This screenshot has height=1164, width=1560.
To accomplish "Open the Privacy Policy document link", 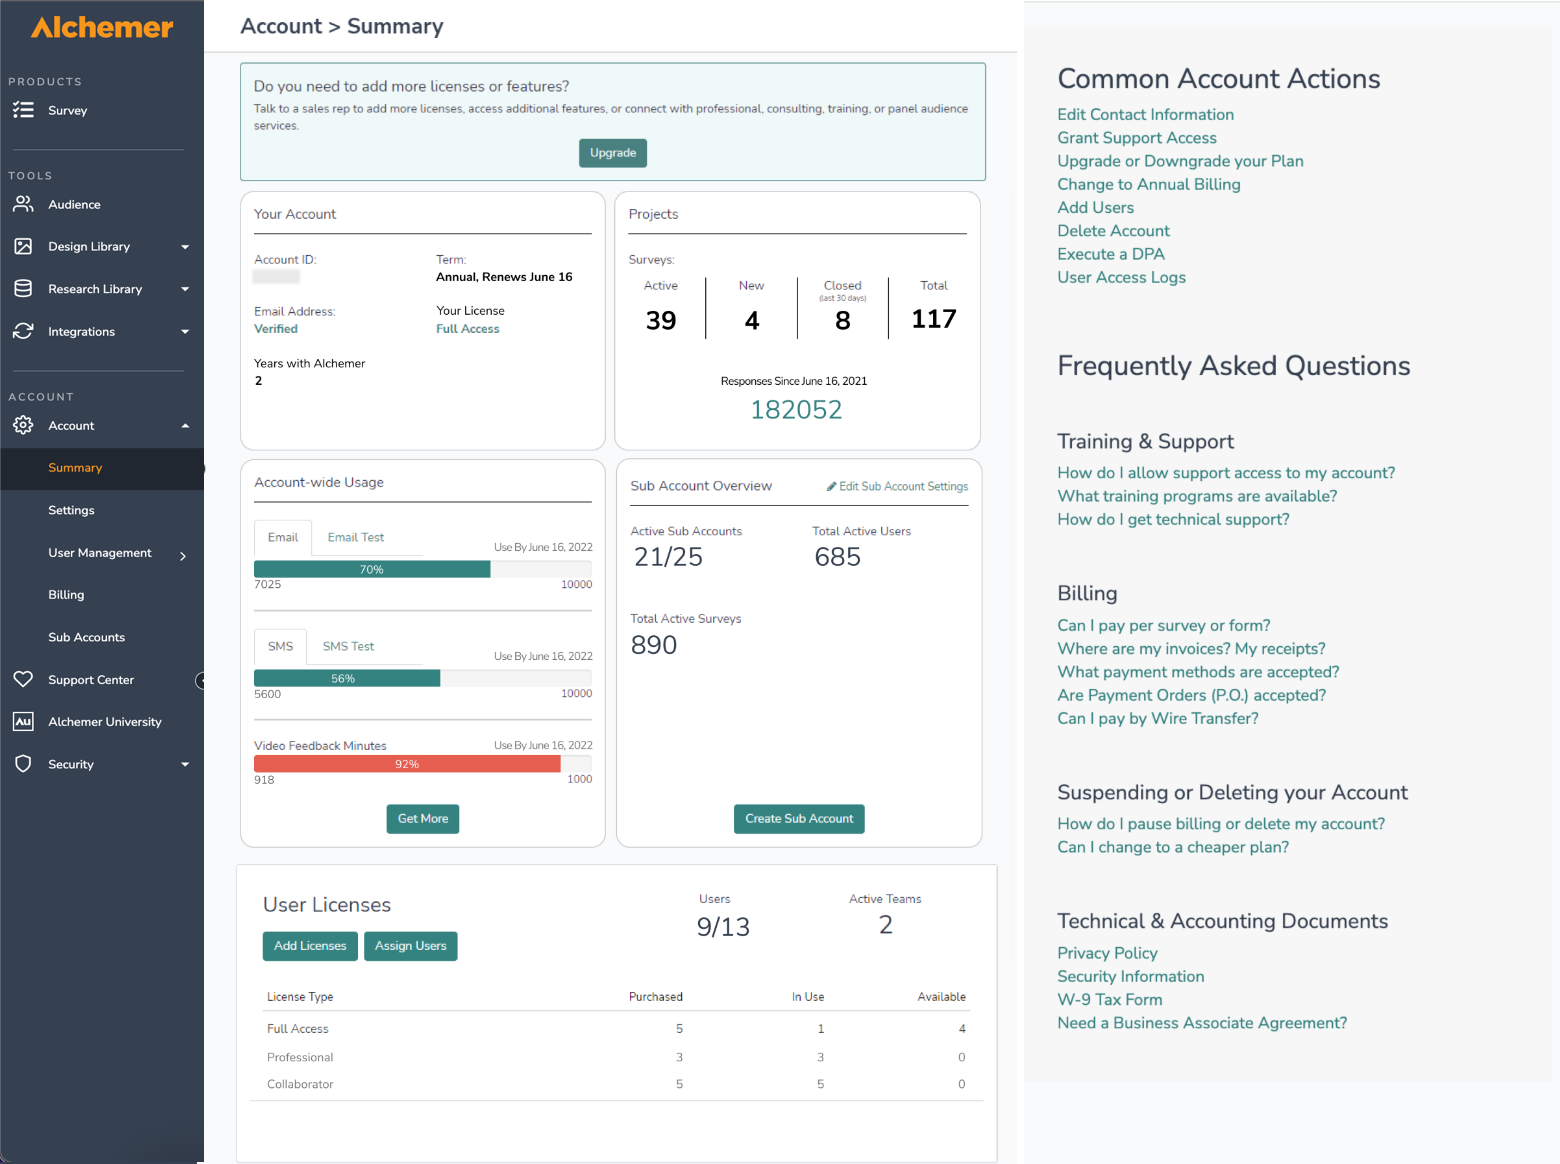I will (x=1108, y=954).
